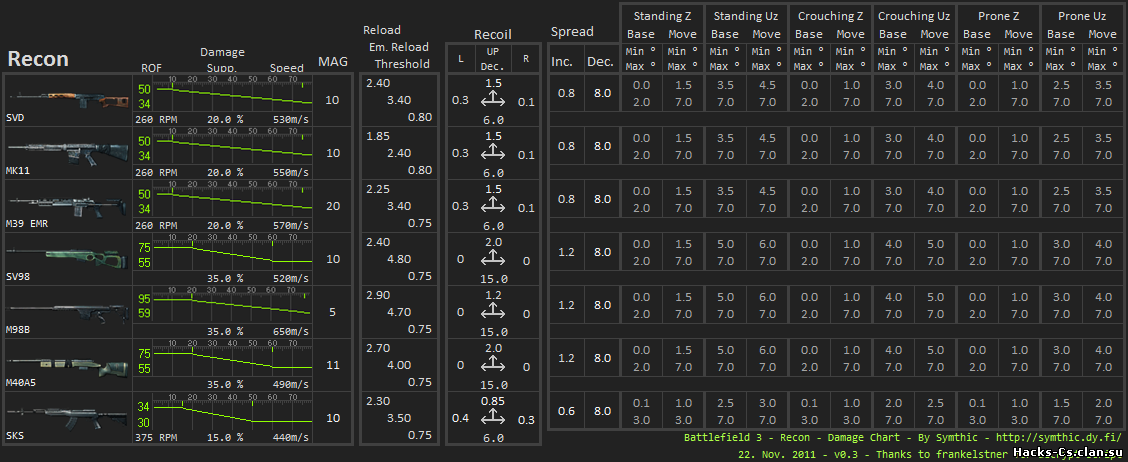
Task: Click the SKS recoil direction arrows icon
Action: [x=493, y=419]
